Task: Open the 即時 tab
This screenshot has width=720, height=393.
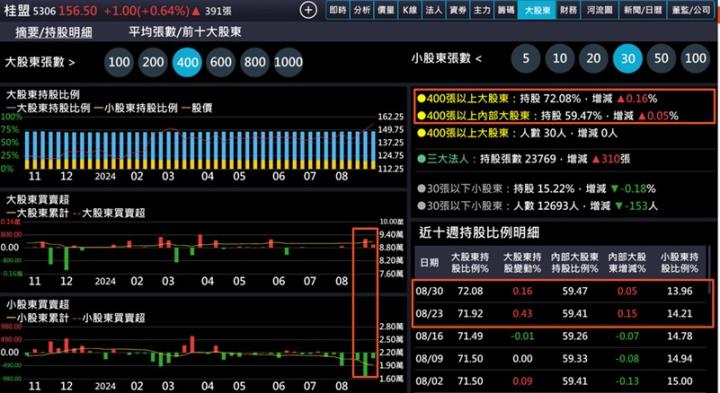Action: coord(338,10)
